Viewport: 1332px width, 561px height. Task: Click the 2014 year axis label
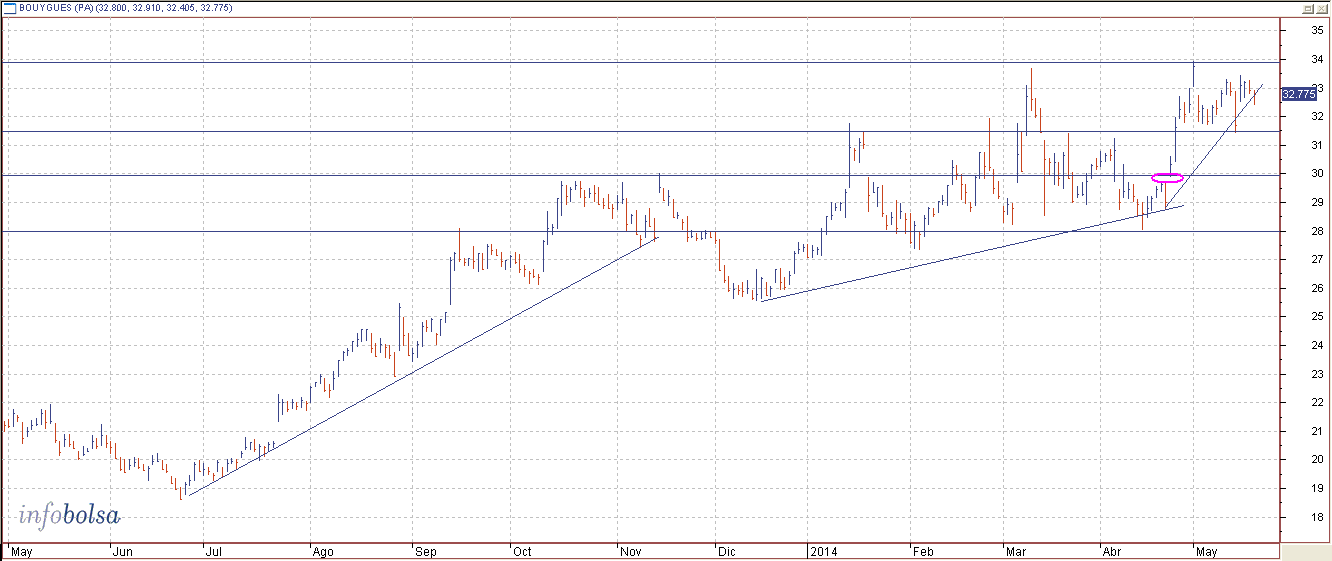(823, 551)
